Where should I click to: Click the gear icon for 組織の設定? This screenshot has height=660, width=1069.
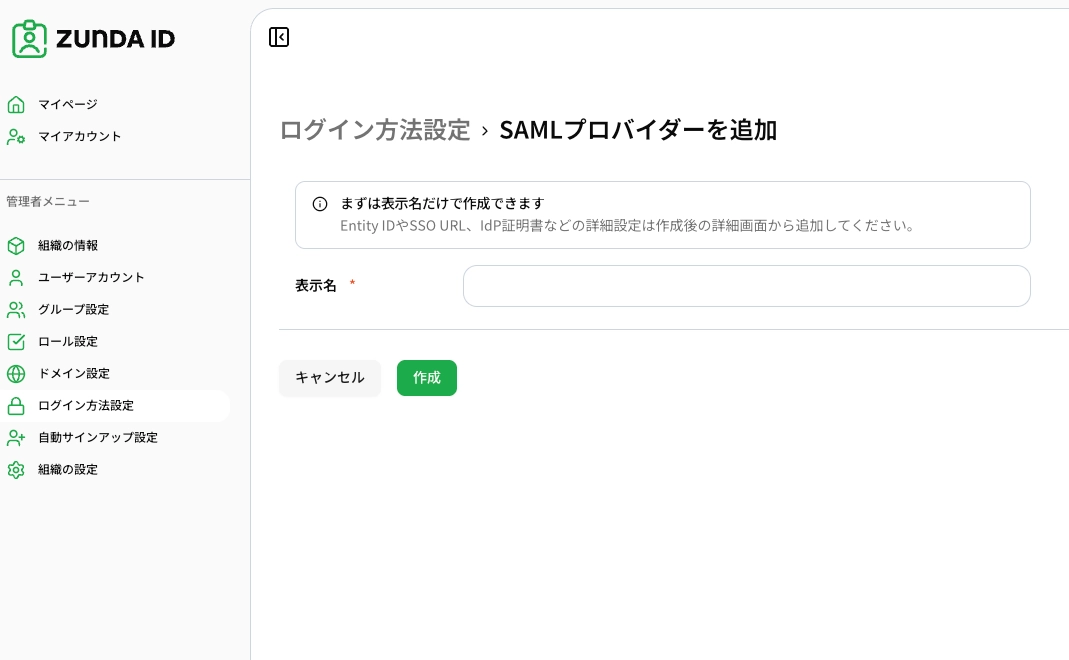[16, 470]
